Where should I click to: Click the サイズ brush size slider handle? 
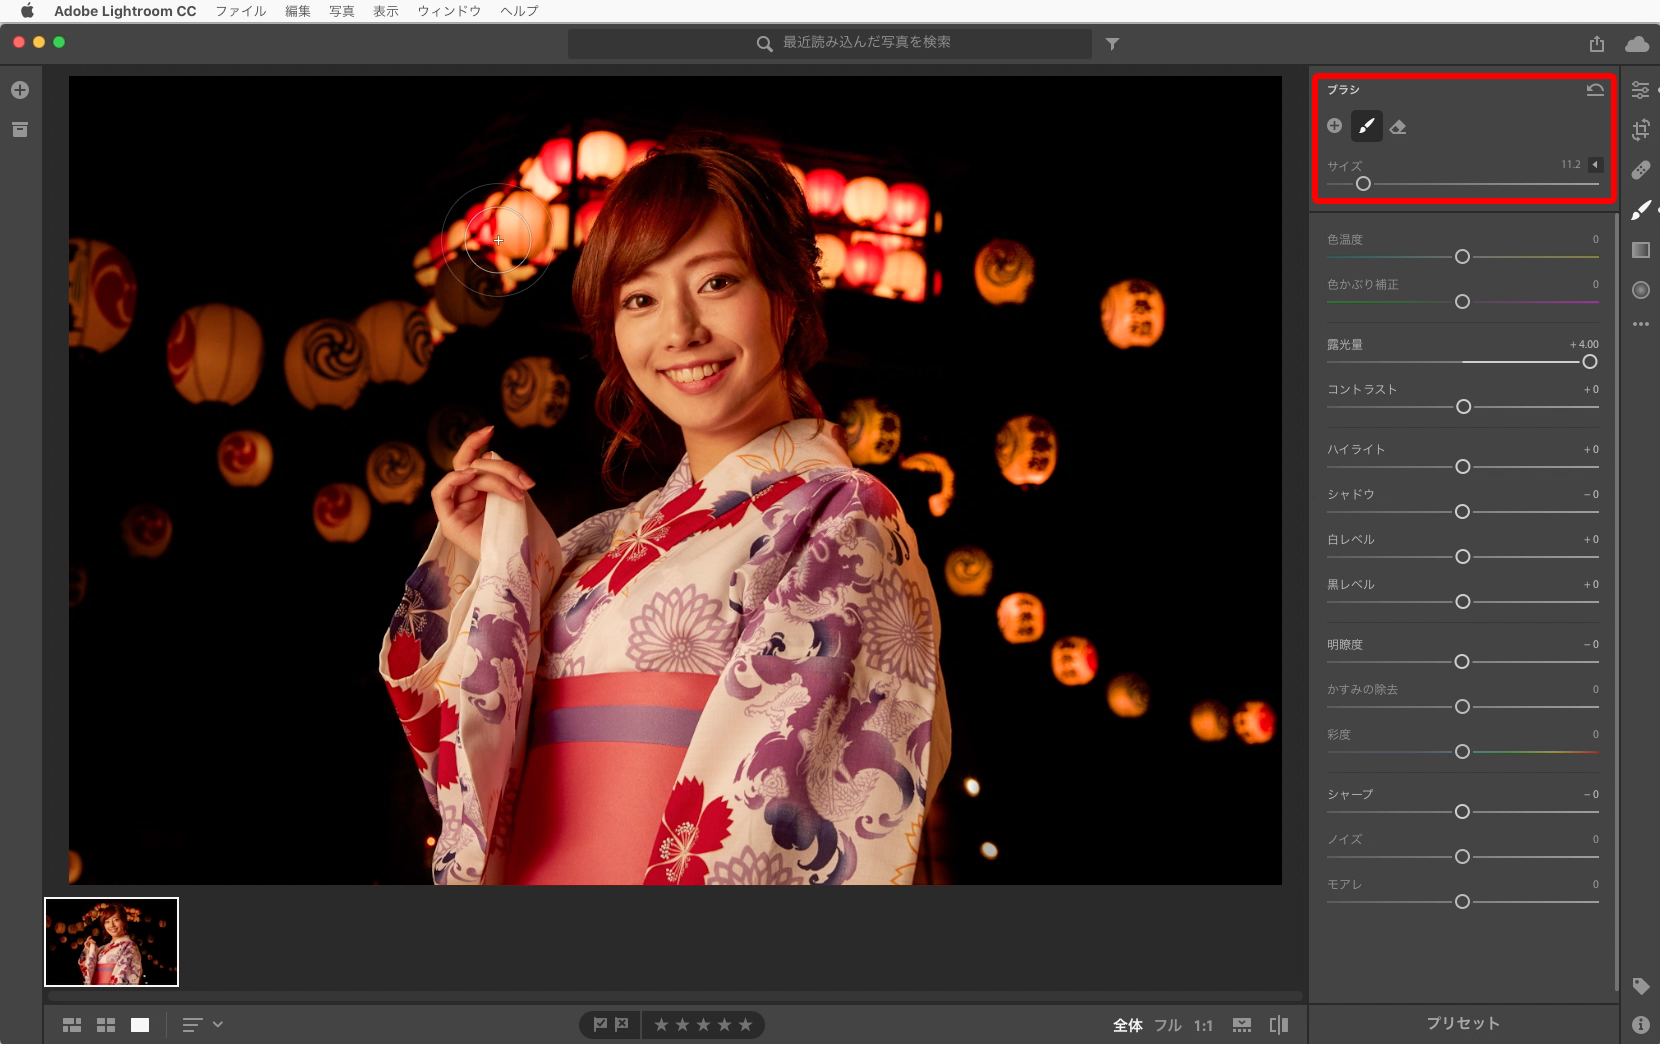1363,184
